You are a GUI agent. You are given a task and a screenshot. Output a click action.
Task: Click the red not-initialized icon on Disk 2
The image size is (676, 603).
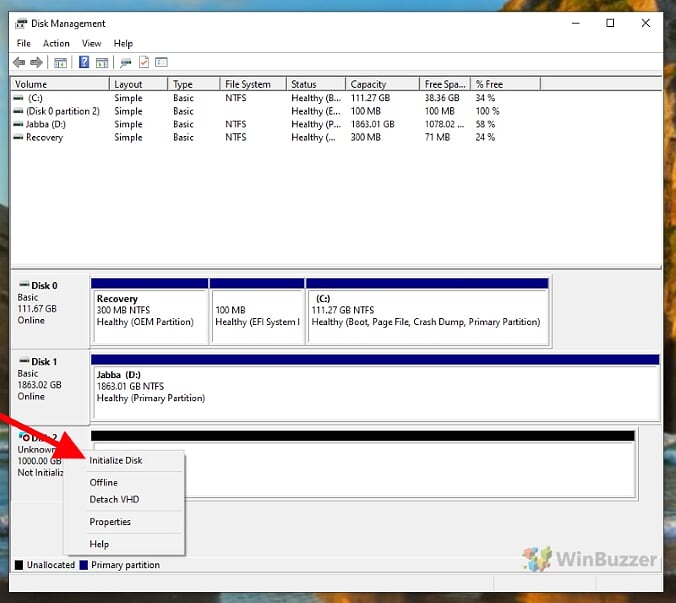click(x=25, y=437)
